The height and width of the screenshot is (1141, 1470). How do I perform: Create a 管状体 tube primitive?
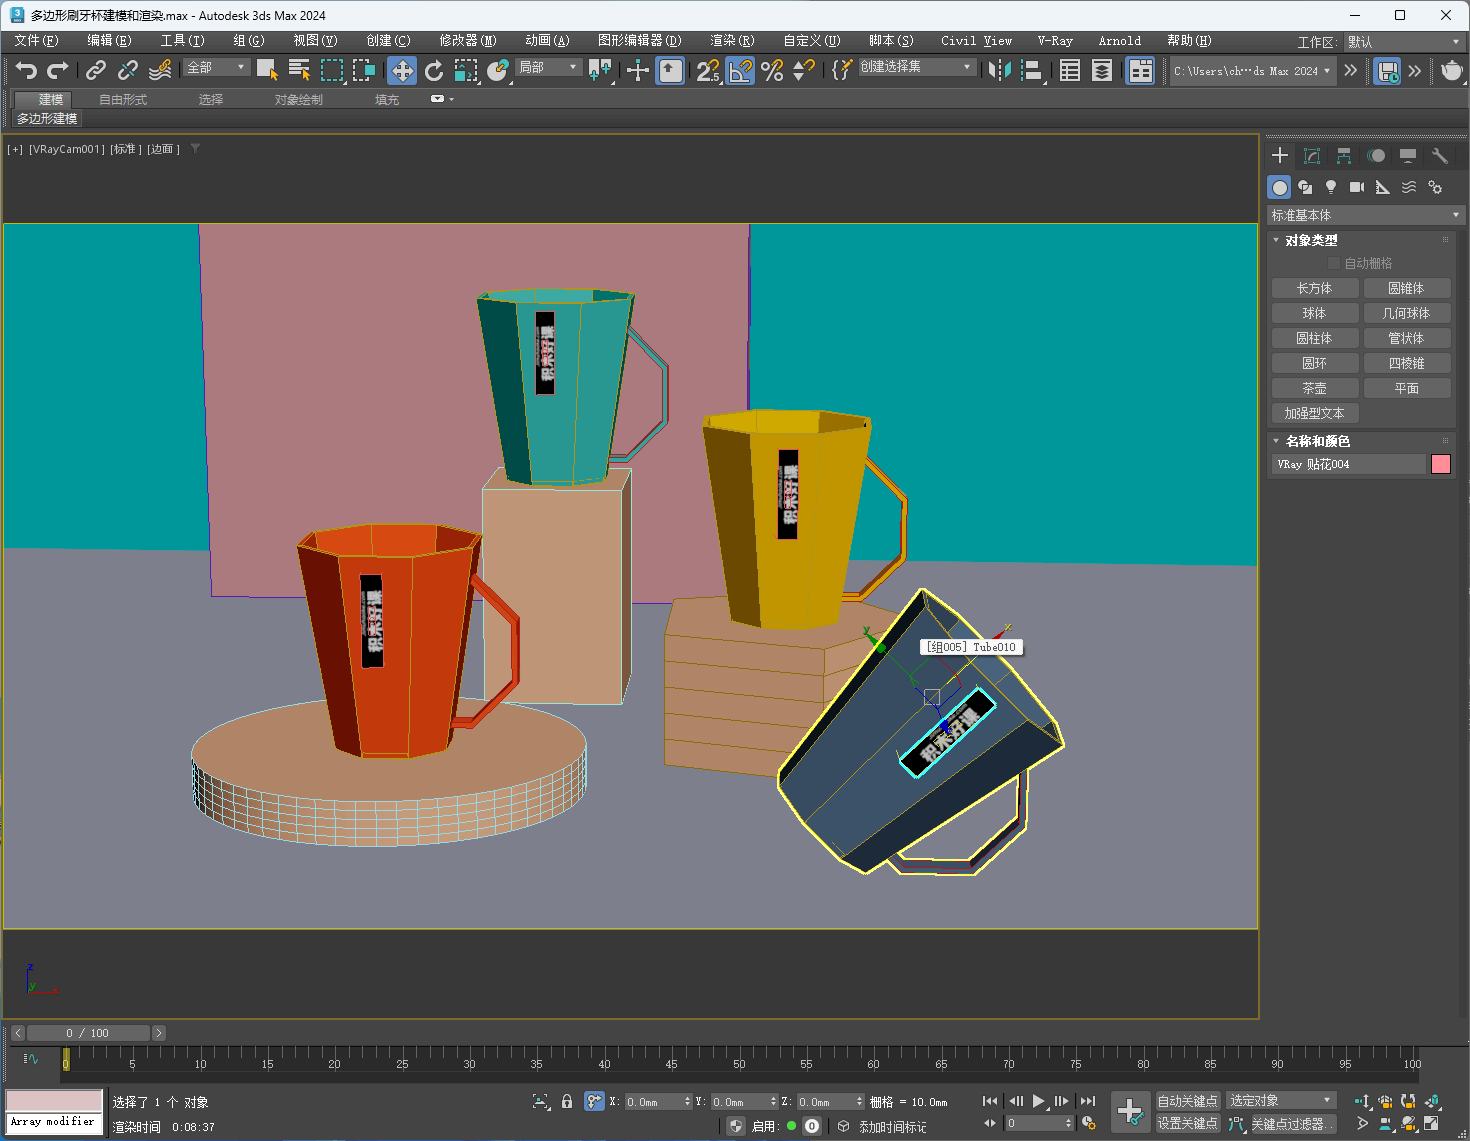[1406, 338]
